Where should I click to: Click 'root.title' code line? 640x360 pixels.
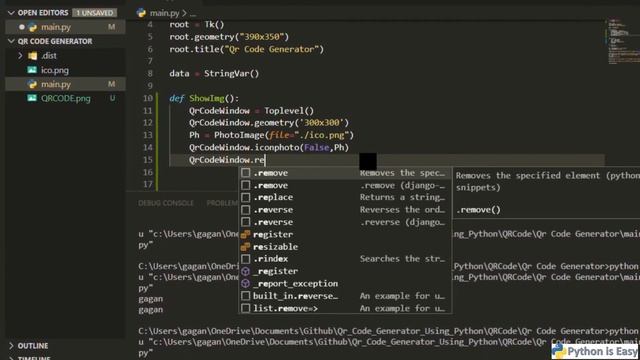pyautogui.click(x=247, y=49)
